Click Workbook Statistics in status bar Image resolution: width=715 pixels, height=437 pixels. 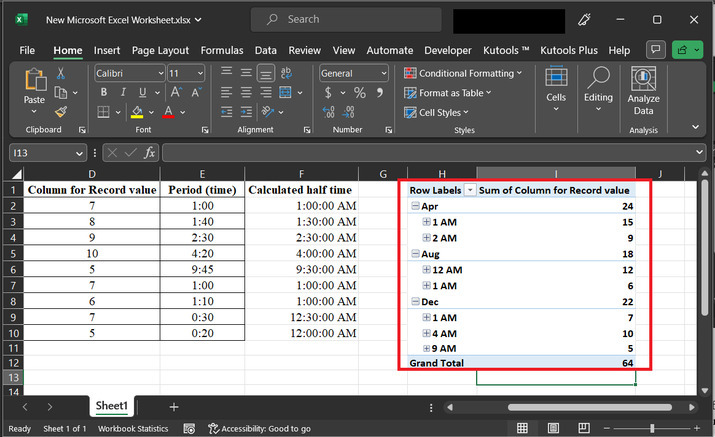134,428
